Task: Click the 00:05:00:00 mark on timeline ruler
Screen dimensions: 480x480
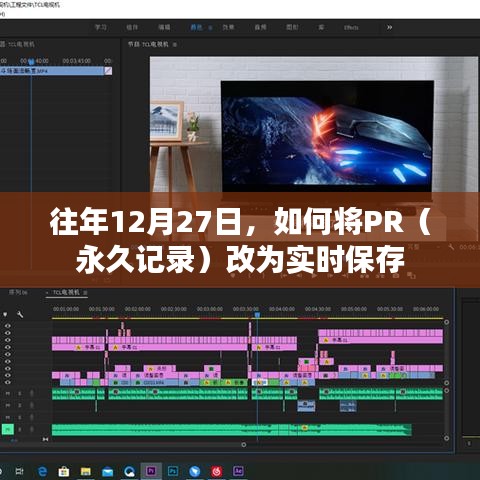Action: pyautogui.click(x=354, y=309)
